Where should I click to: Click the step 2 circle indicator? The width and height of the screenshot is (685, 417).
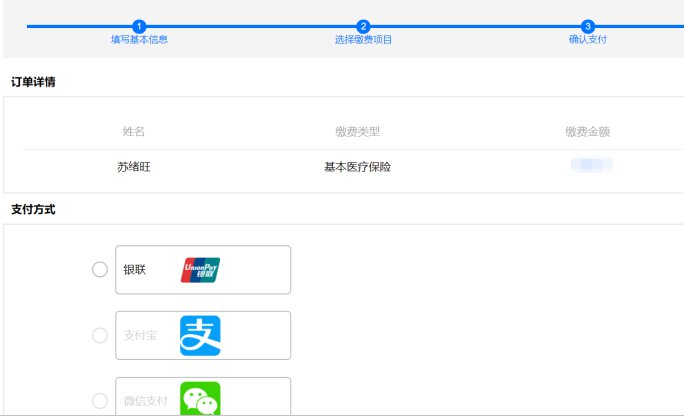[363, 26]
